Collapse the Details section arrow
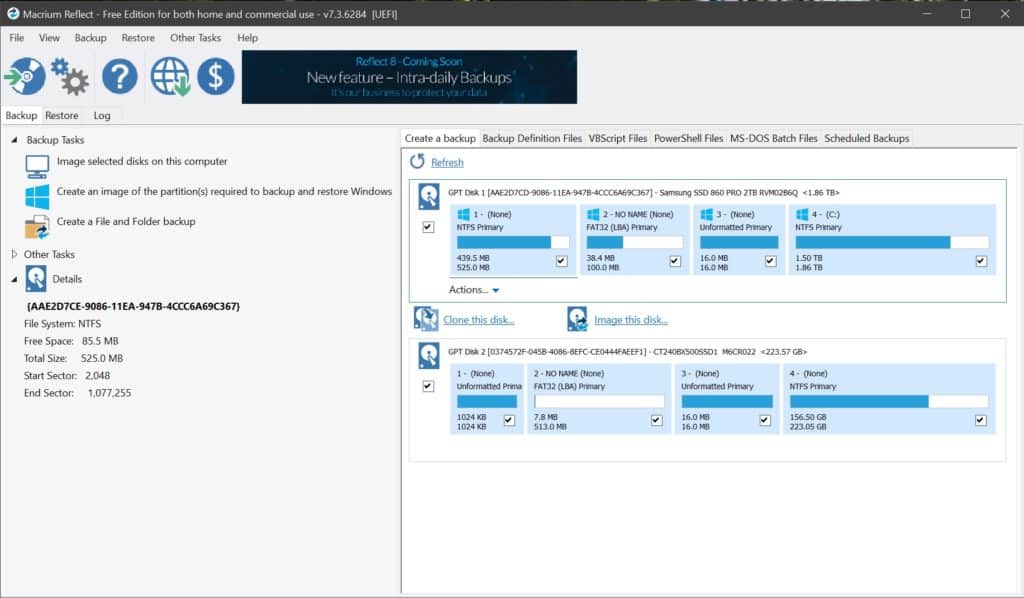The image size is (1024, 598). click(x=14, y=279)
